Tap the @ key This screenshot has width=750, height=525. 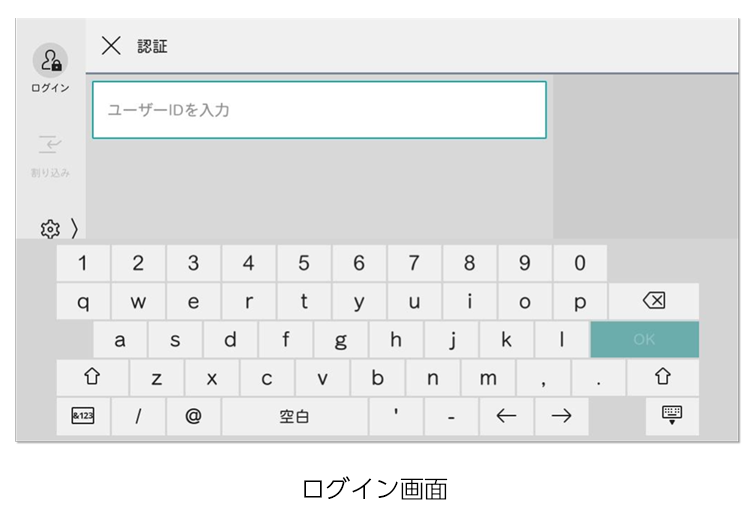tap(193, 416)
